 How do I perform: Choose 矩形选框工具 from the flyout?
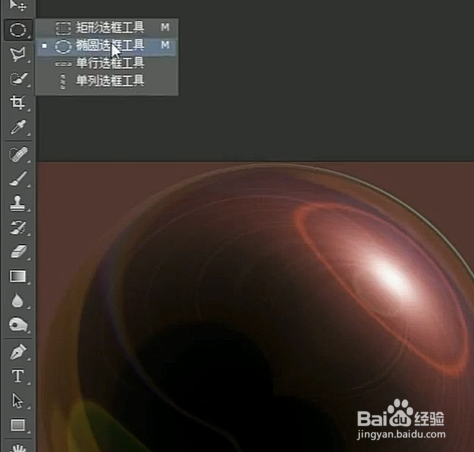click(107, 27)
